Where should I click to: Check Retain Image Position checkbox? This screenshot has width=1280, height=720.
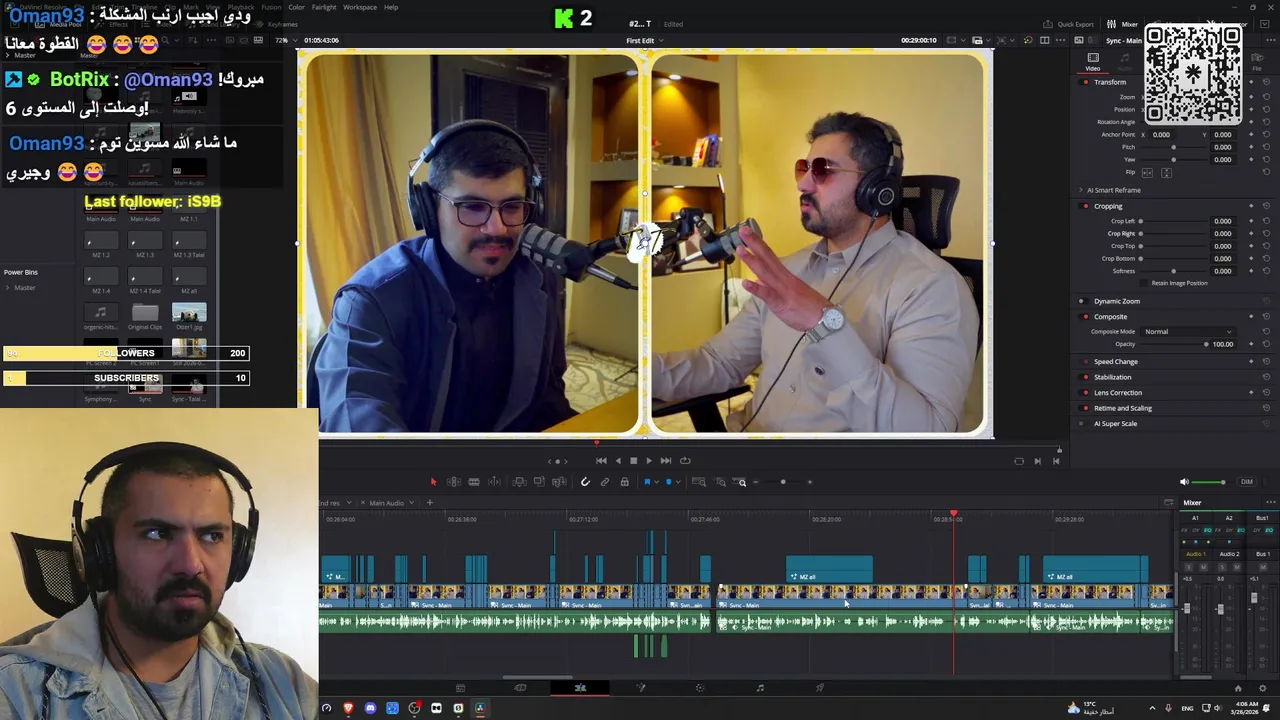pyautogui.click(x=1146, y=283)
